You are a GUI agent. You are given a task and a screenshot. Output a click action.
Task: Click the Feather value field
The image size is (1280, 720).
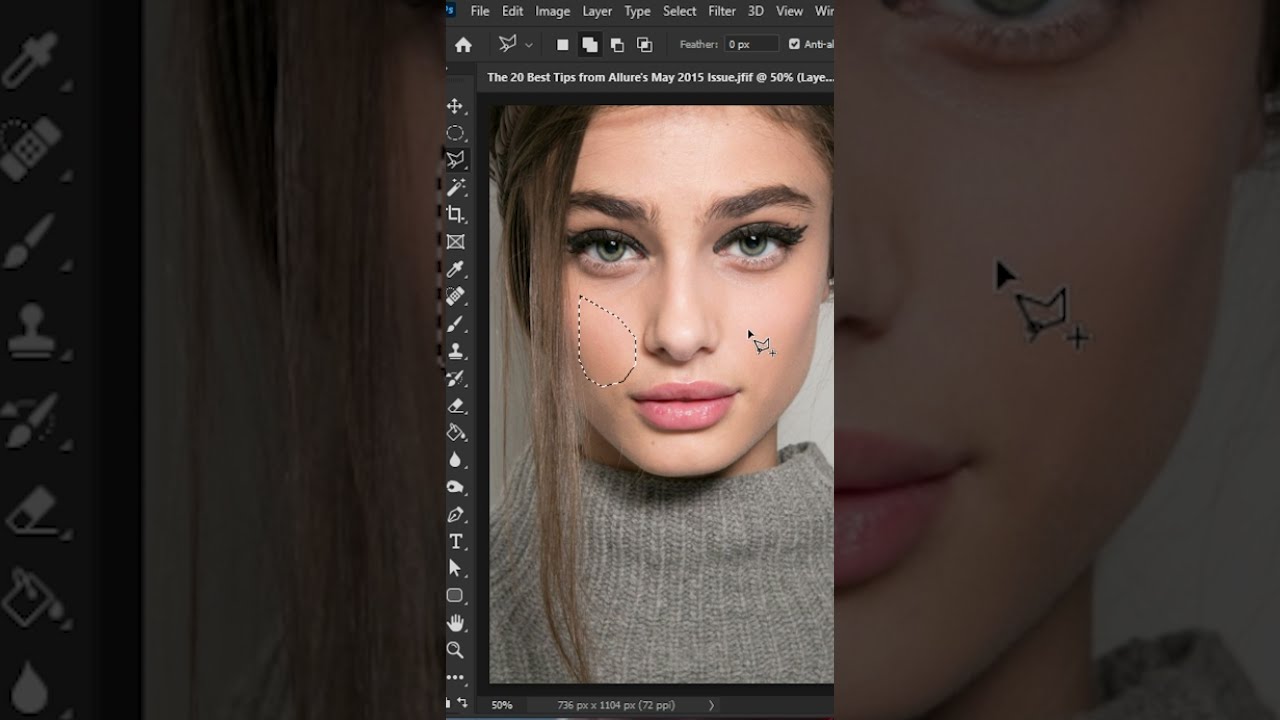(x=751, y=44)
